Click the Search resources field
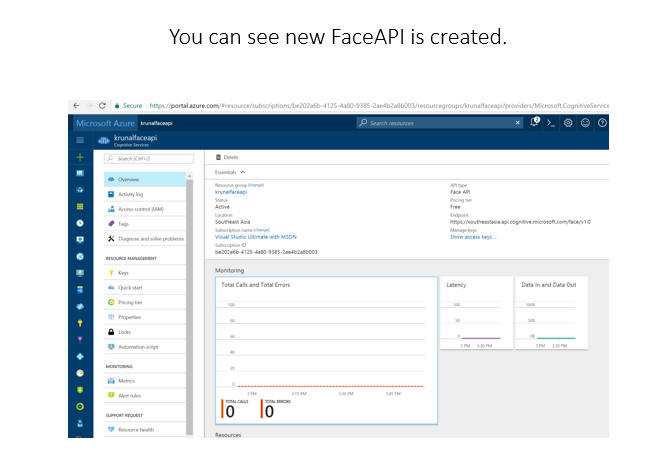Viewport: 661px width, 460px height. (440, 122)
